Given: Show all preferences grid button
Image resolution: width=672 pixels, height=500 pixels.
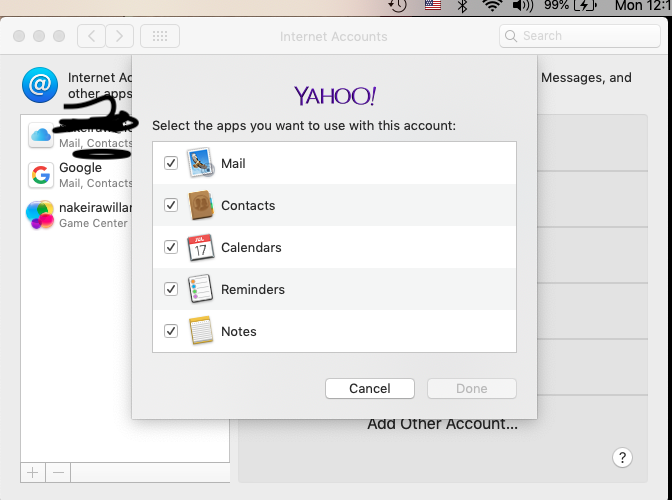Looking at the screenshot, I should point(160,36).
